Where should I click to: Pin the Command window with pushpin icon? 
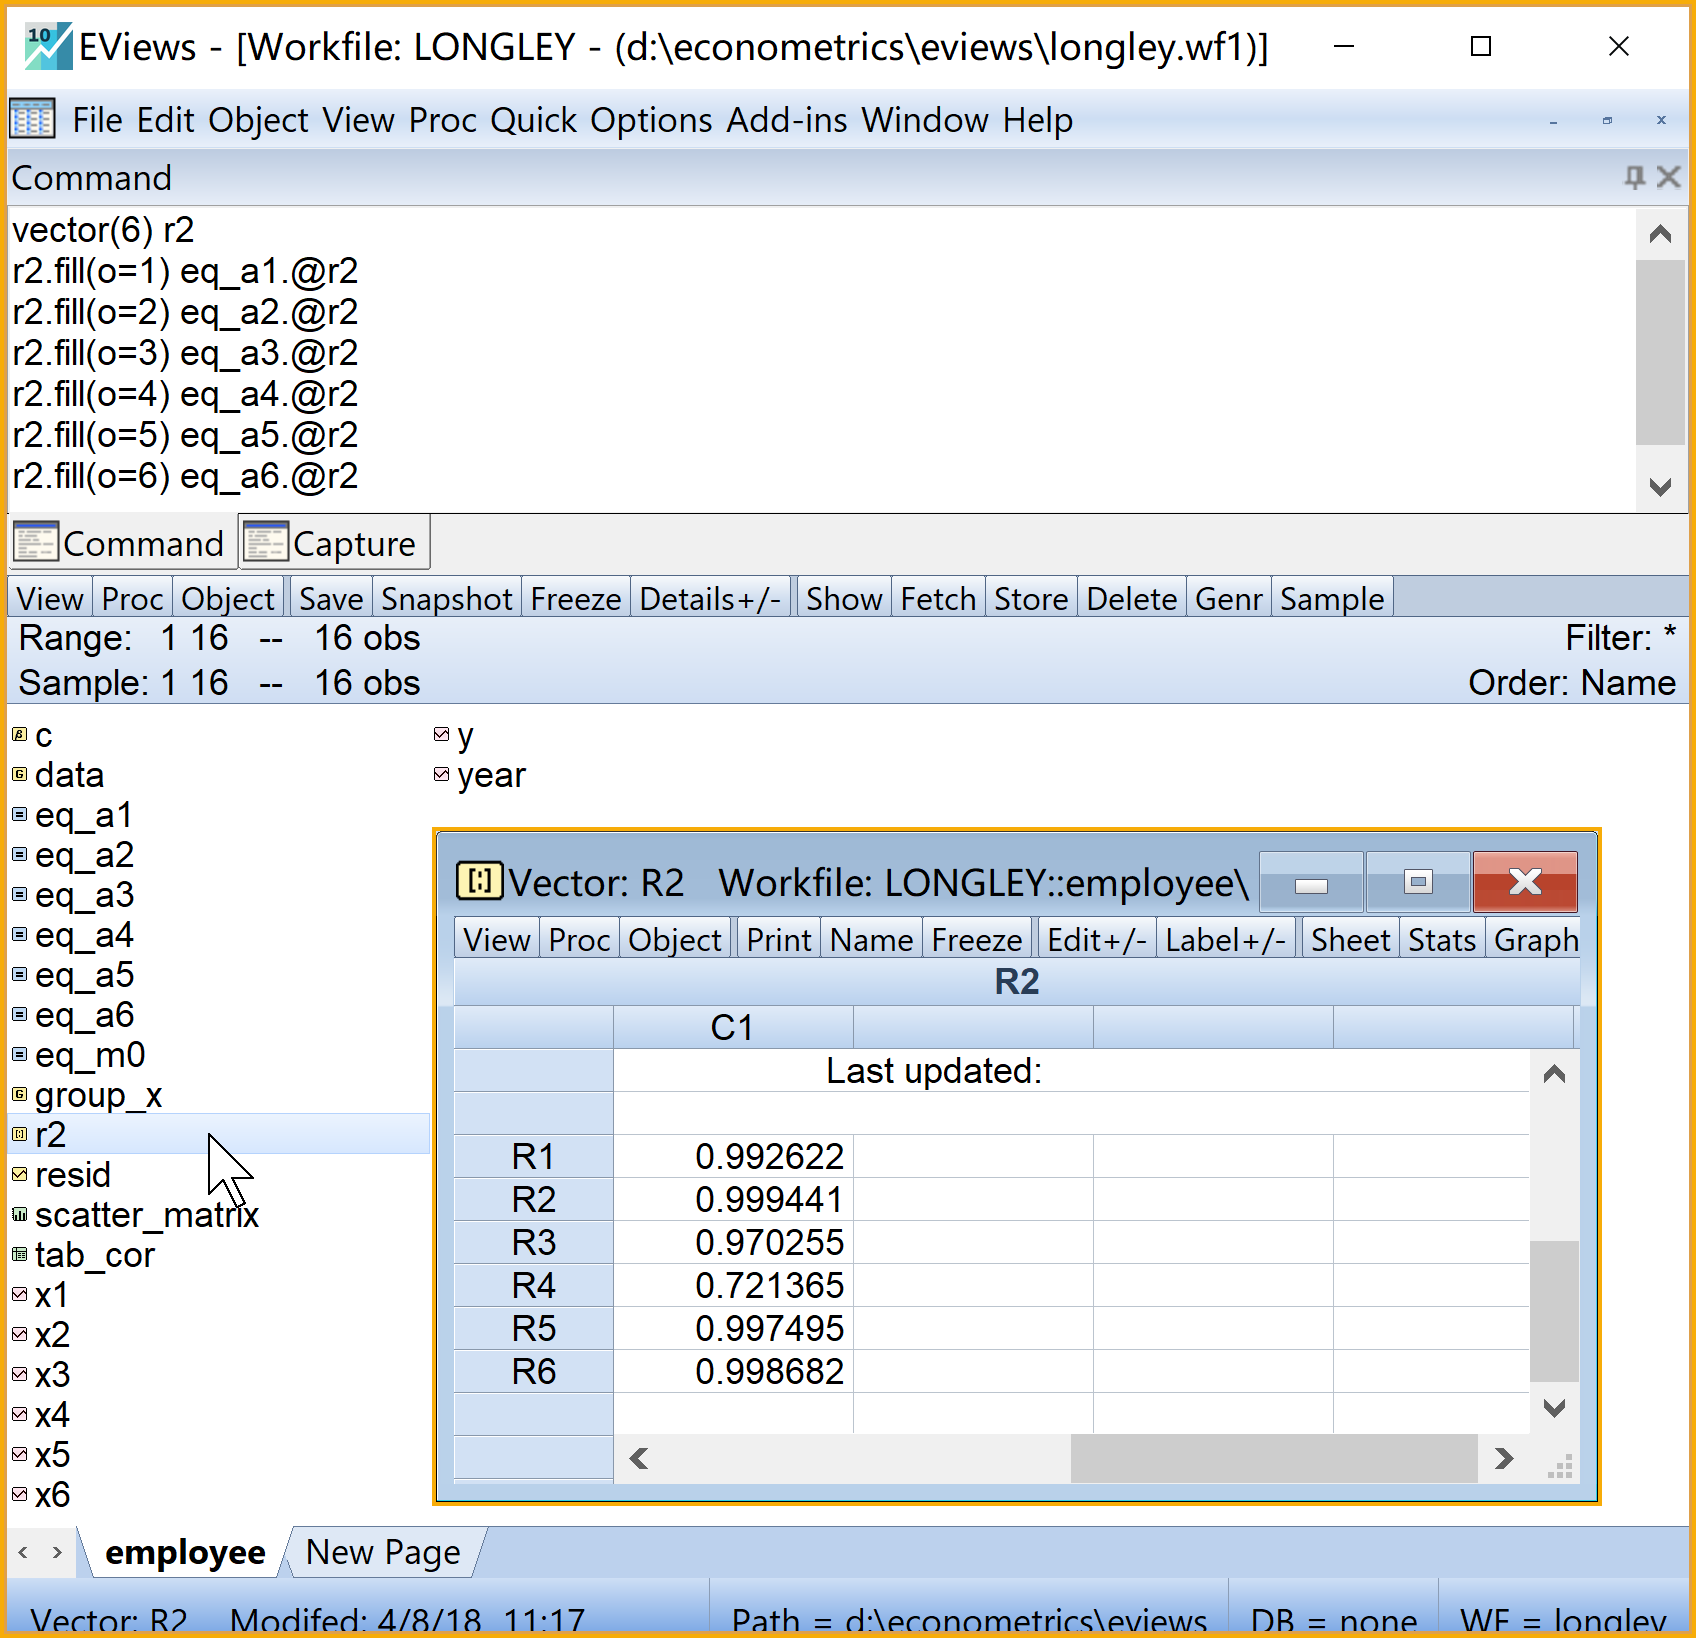tap(1634, 178)
